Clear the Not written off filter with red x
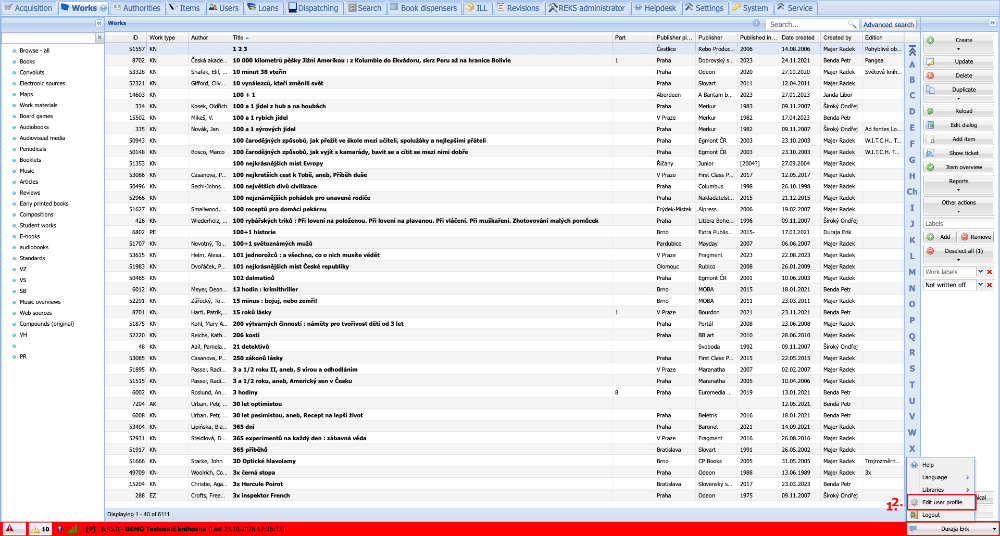The width and height of the screenshot is (1000, 536). (x=989, y=285)
